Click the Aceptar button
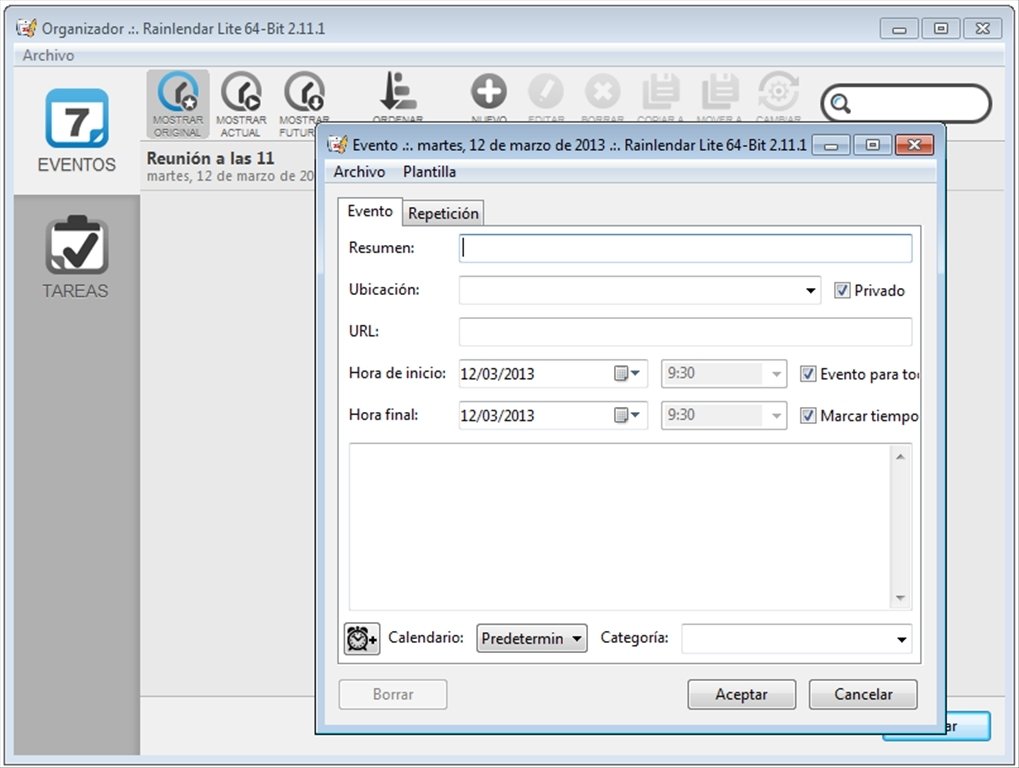 [742, 695]
